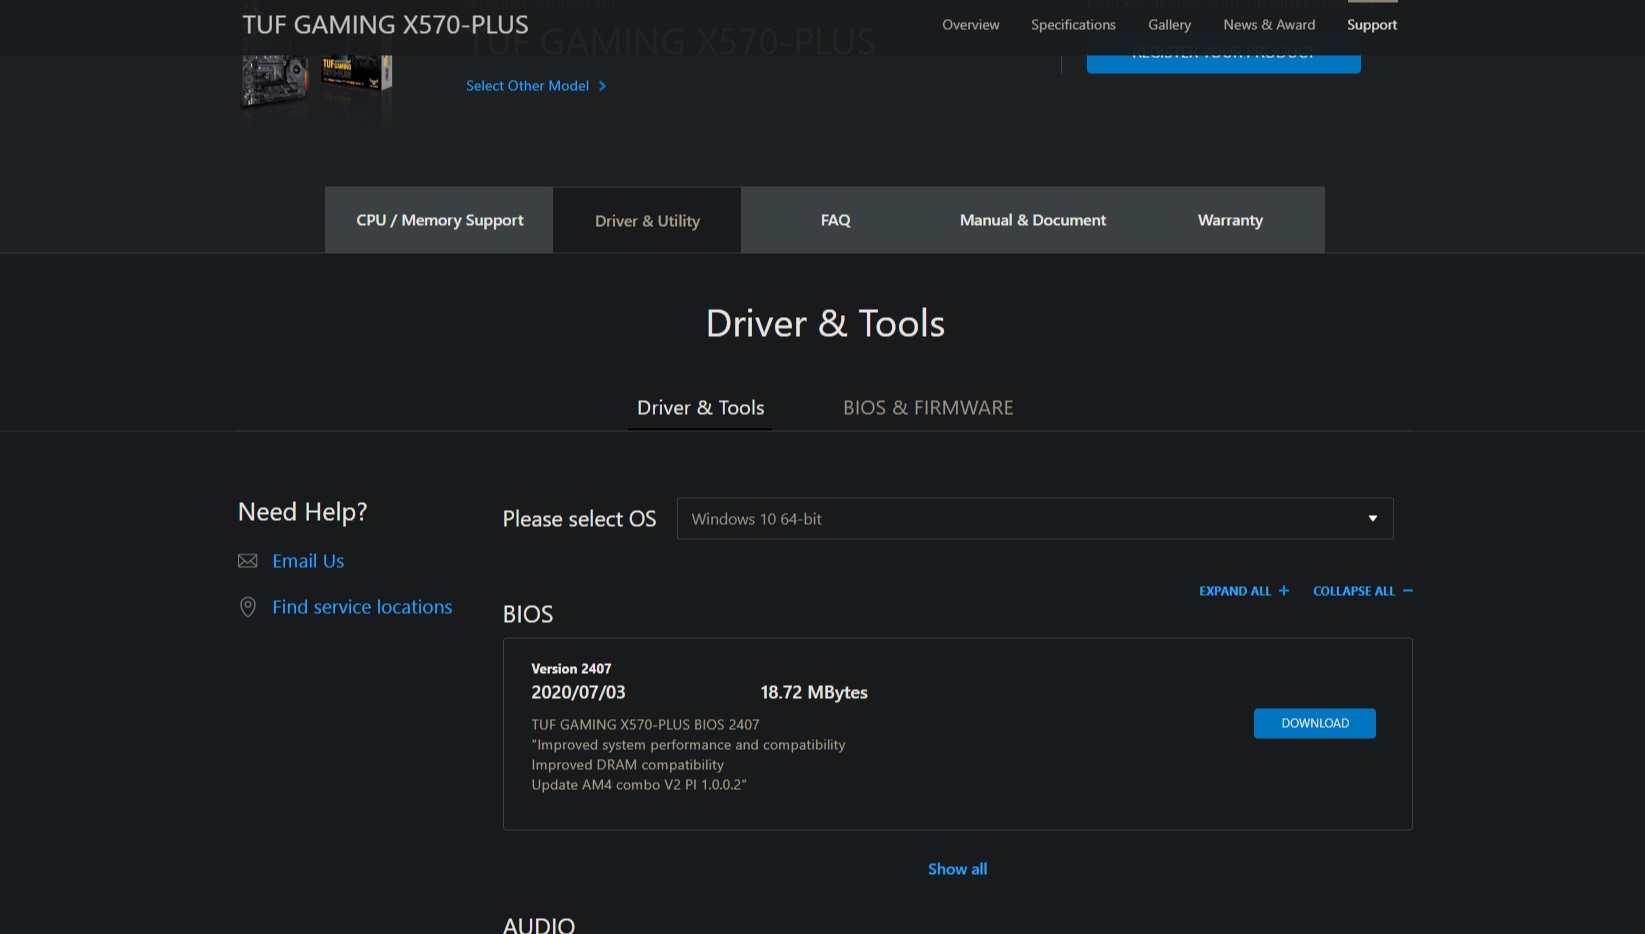
Task: Open Specifications in the top navigation
Action: [x=1073, y=25]
